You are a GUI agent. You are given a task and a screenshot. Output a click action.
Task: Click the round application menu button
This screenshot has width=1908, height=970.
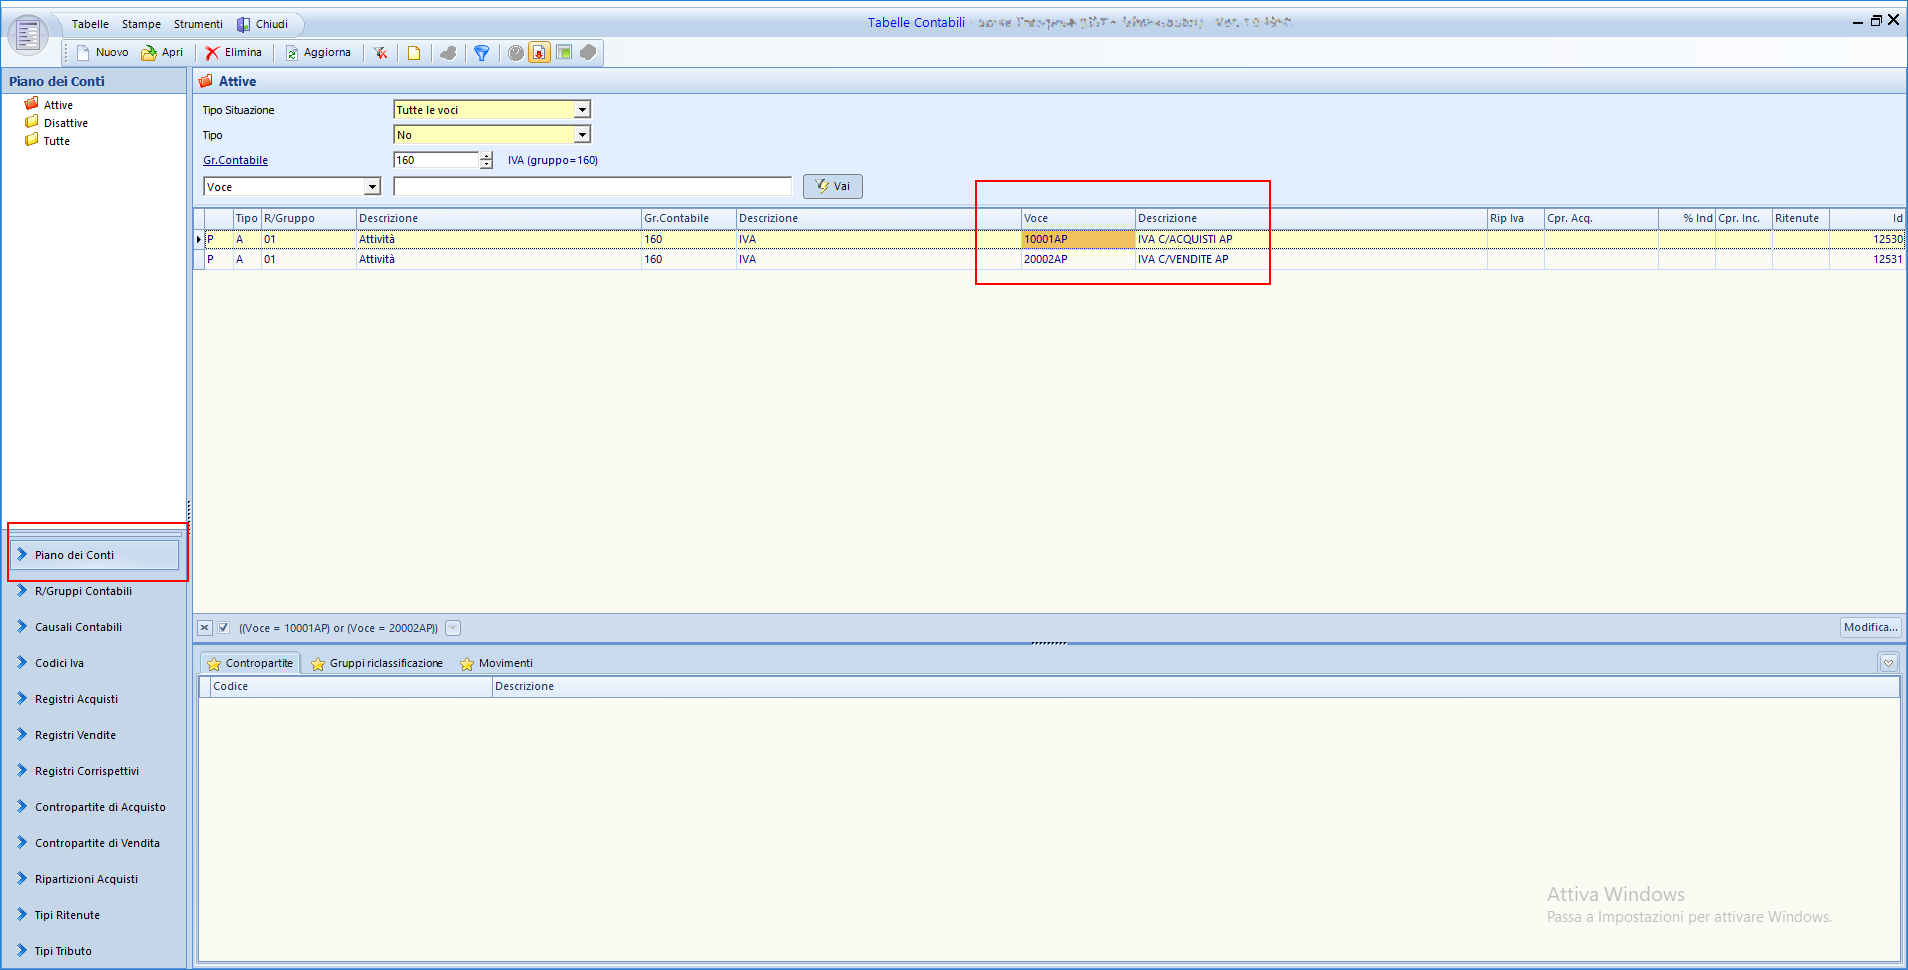pyautogui.click(x=28, y=35)
